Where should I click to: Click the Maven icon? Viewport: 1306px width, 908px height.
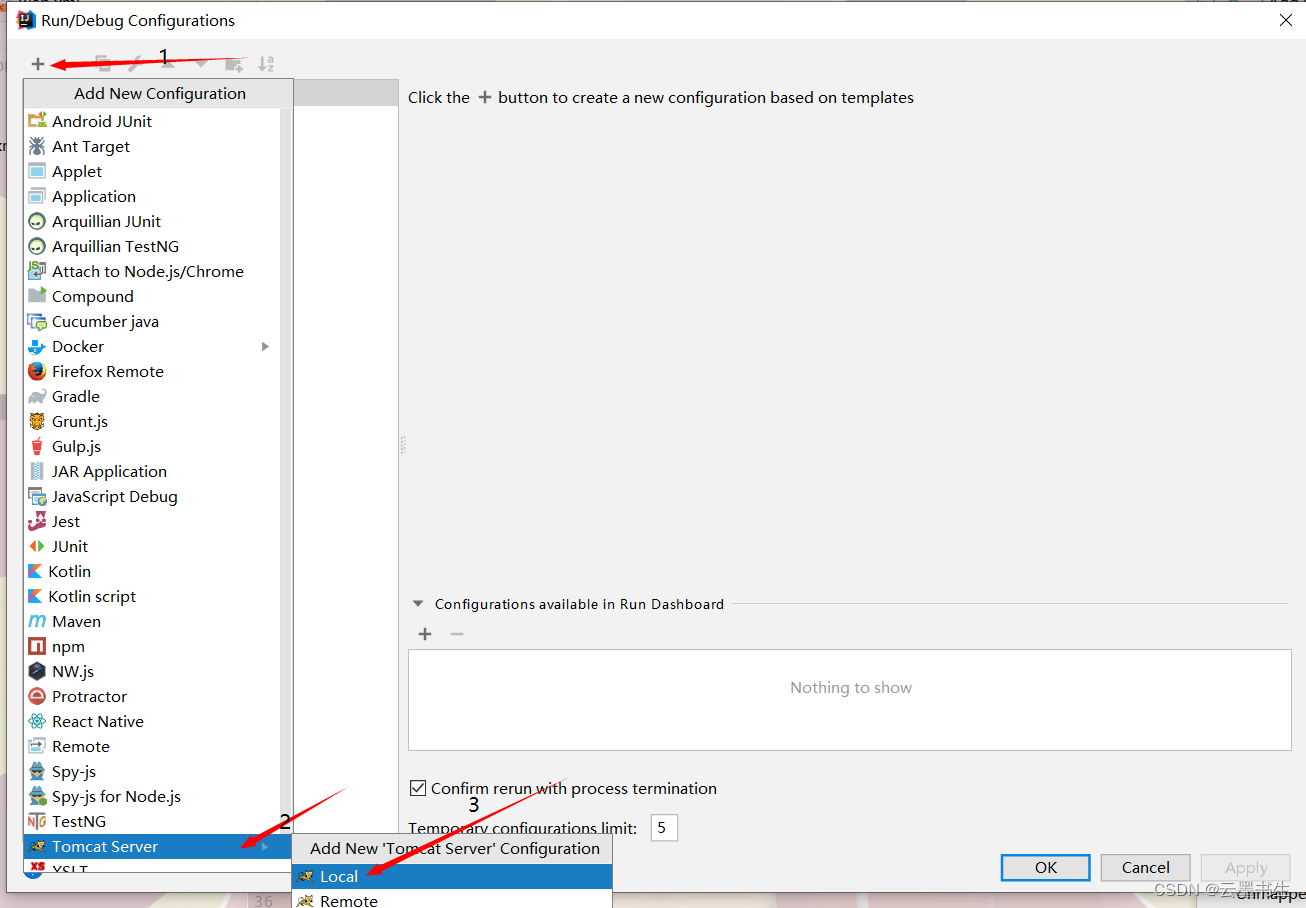[x=37, y=621]
